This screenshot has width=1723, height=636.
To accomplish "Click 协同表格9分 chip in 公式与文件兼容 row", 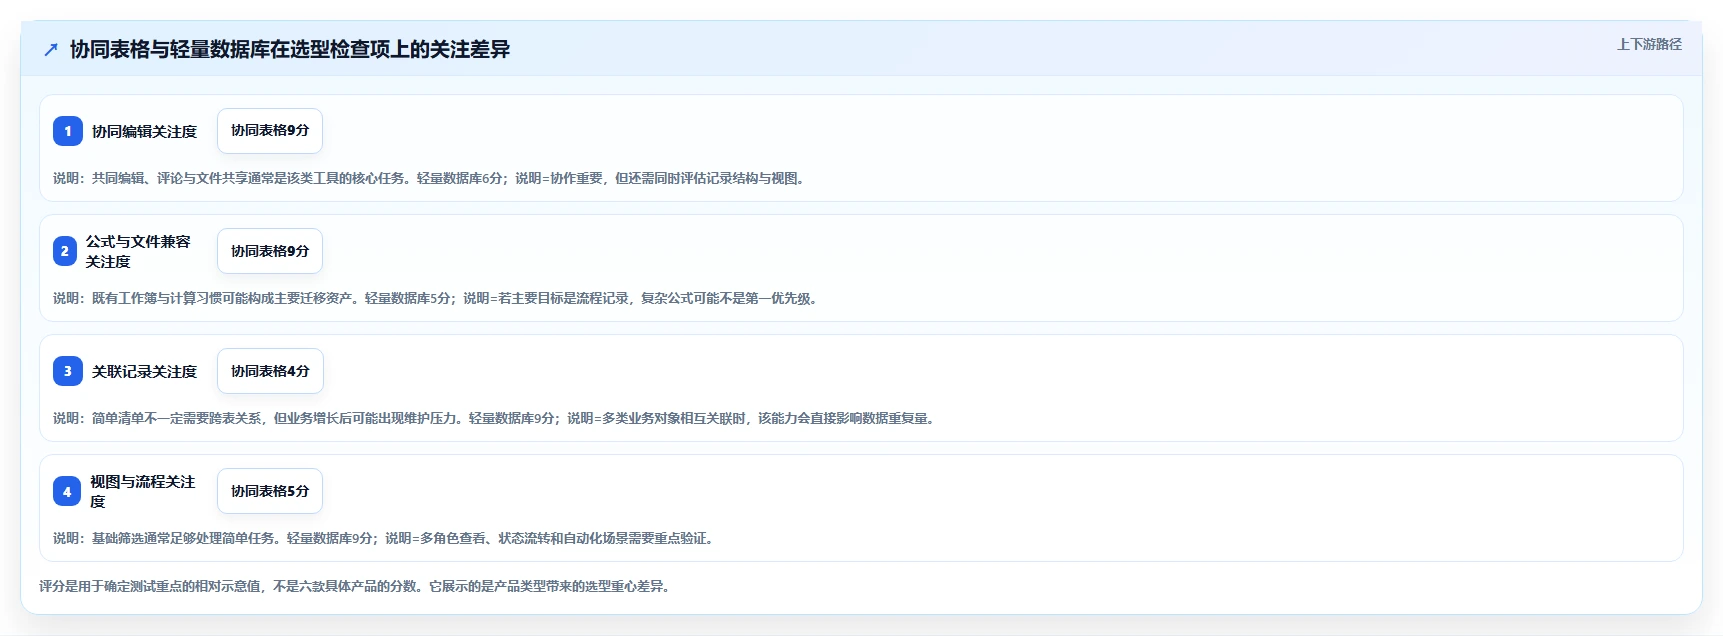I will click(x=270, y=251).
